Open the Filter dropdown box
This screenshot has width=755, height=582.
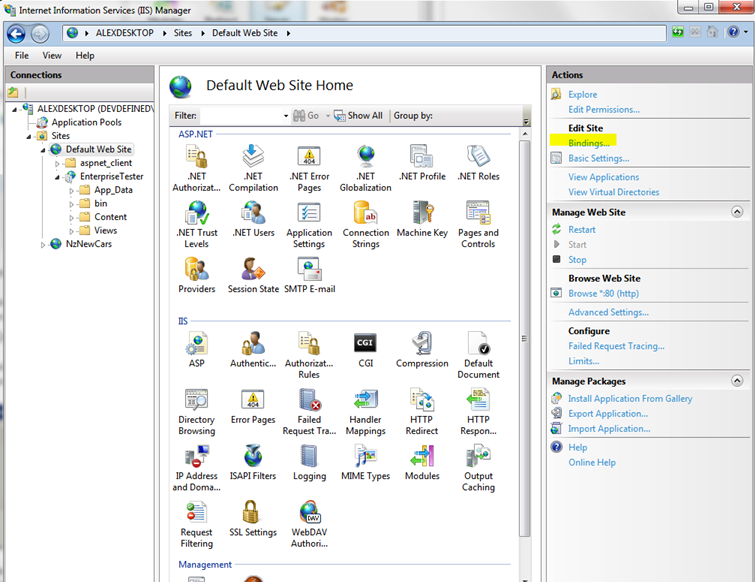(285, 116)
